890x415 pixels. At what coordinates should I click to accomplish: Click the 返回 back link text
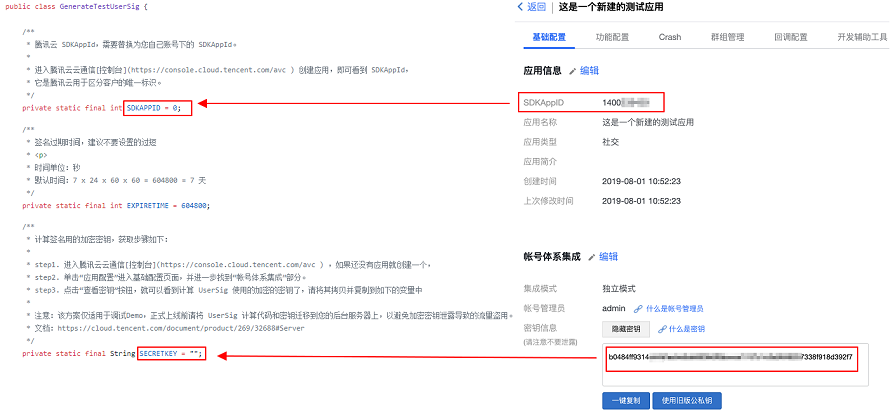tap(536, 7)
